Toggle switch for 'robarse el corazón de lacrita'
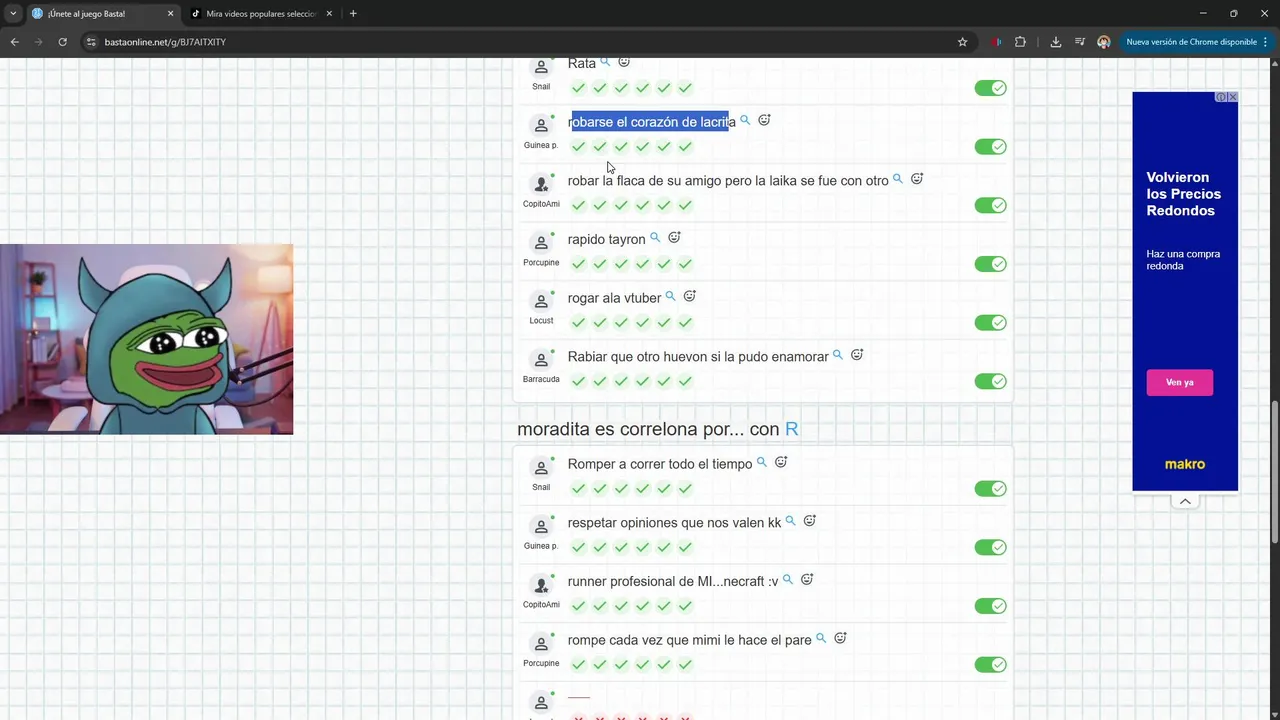Viewport: 1280px width, 720px height. point(990,147)
